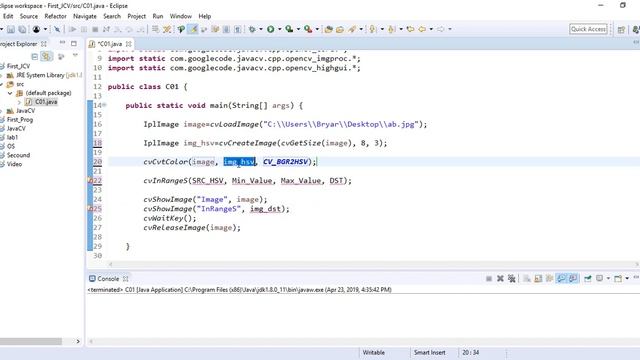Image resolution: width=640 pixels, height=360 pixels.
Task: Click editor horizontal scrollbar
Action: pyautogui.click(x=373, y=264)
